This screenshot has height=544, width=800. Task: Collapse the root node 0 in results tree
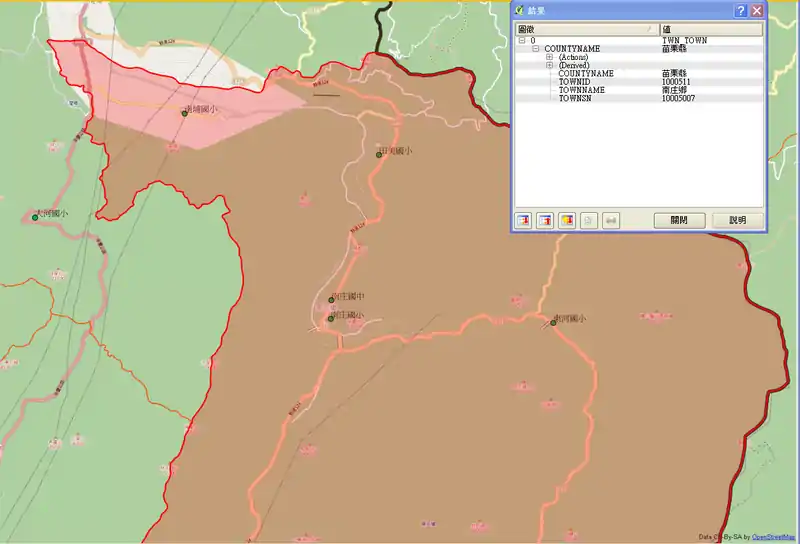coord(522,41)
